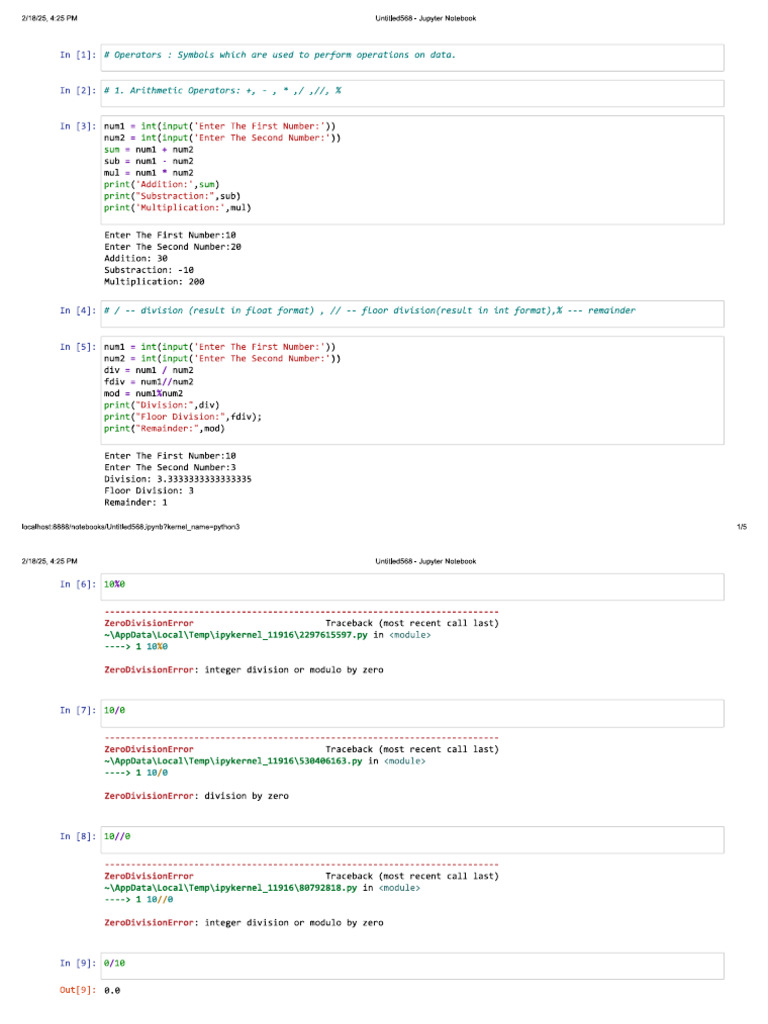This screenshot has width=768, height=1024.
Task: Select the "Remainder: 1" output text
Action: [x=136, y=503]
